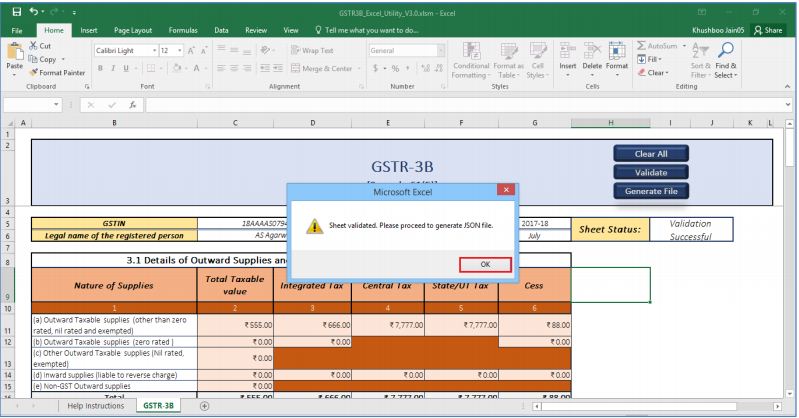799x418 pixels.
Task: Click the Font Color icon
Action: (x=196, y=68)
